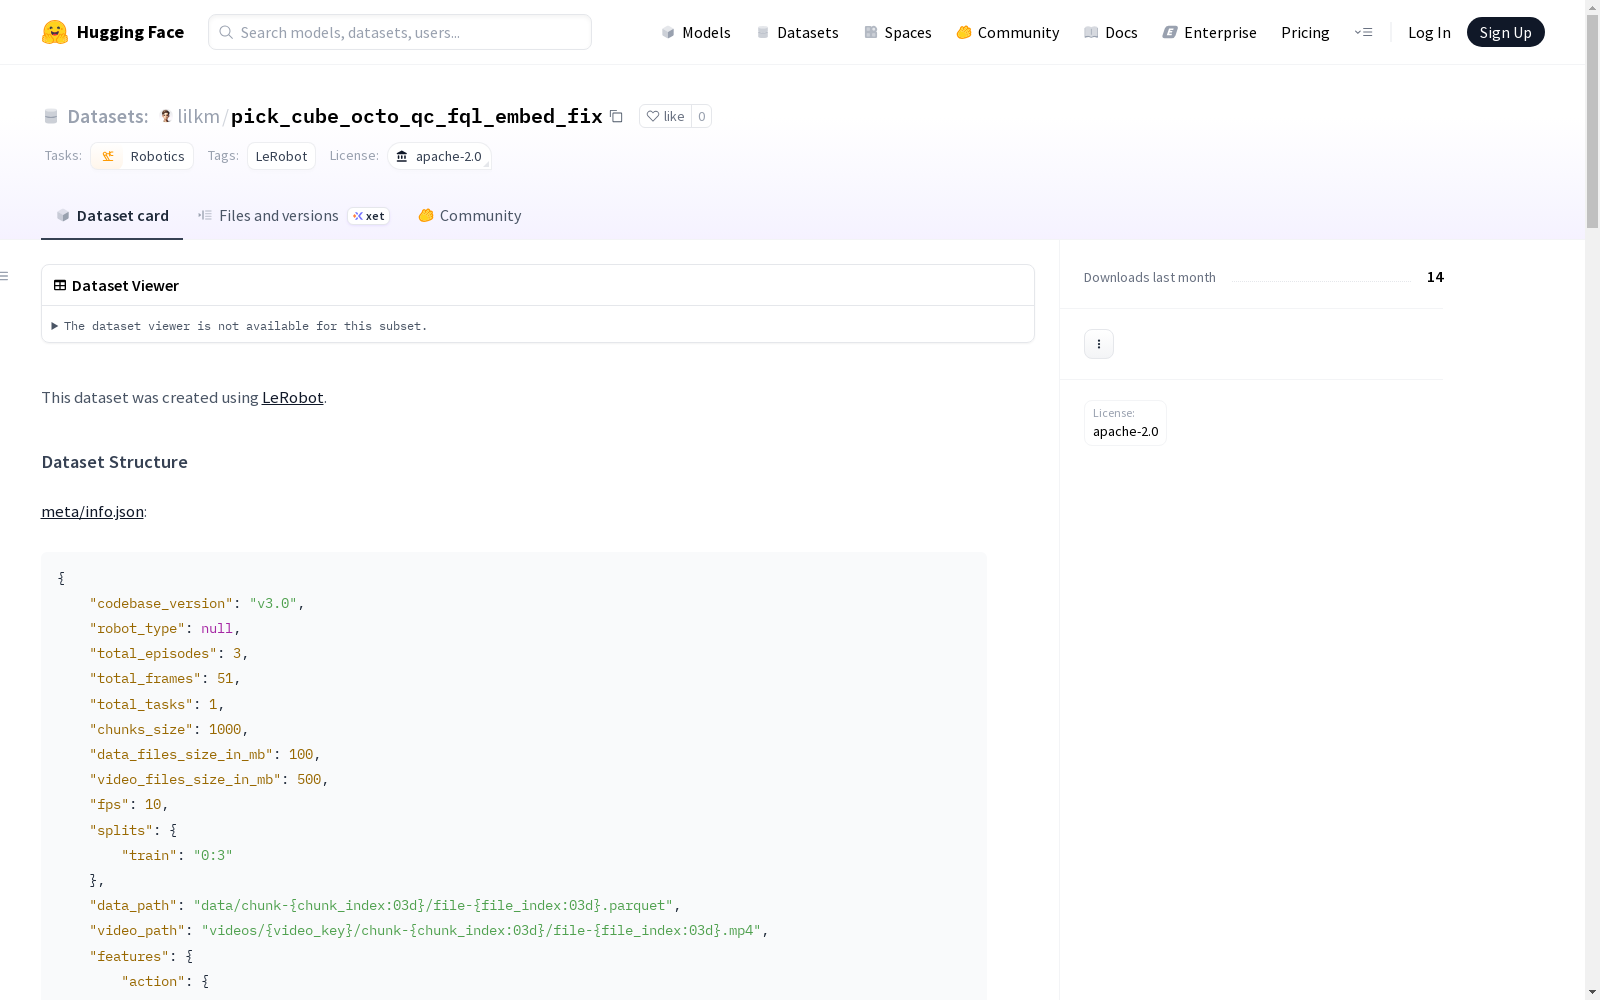Open the dataset Community tab
This screenshot has height=1000, width=1600.
click(469, 216)
